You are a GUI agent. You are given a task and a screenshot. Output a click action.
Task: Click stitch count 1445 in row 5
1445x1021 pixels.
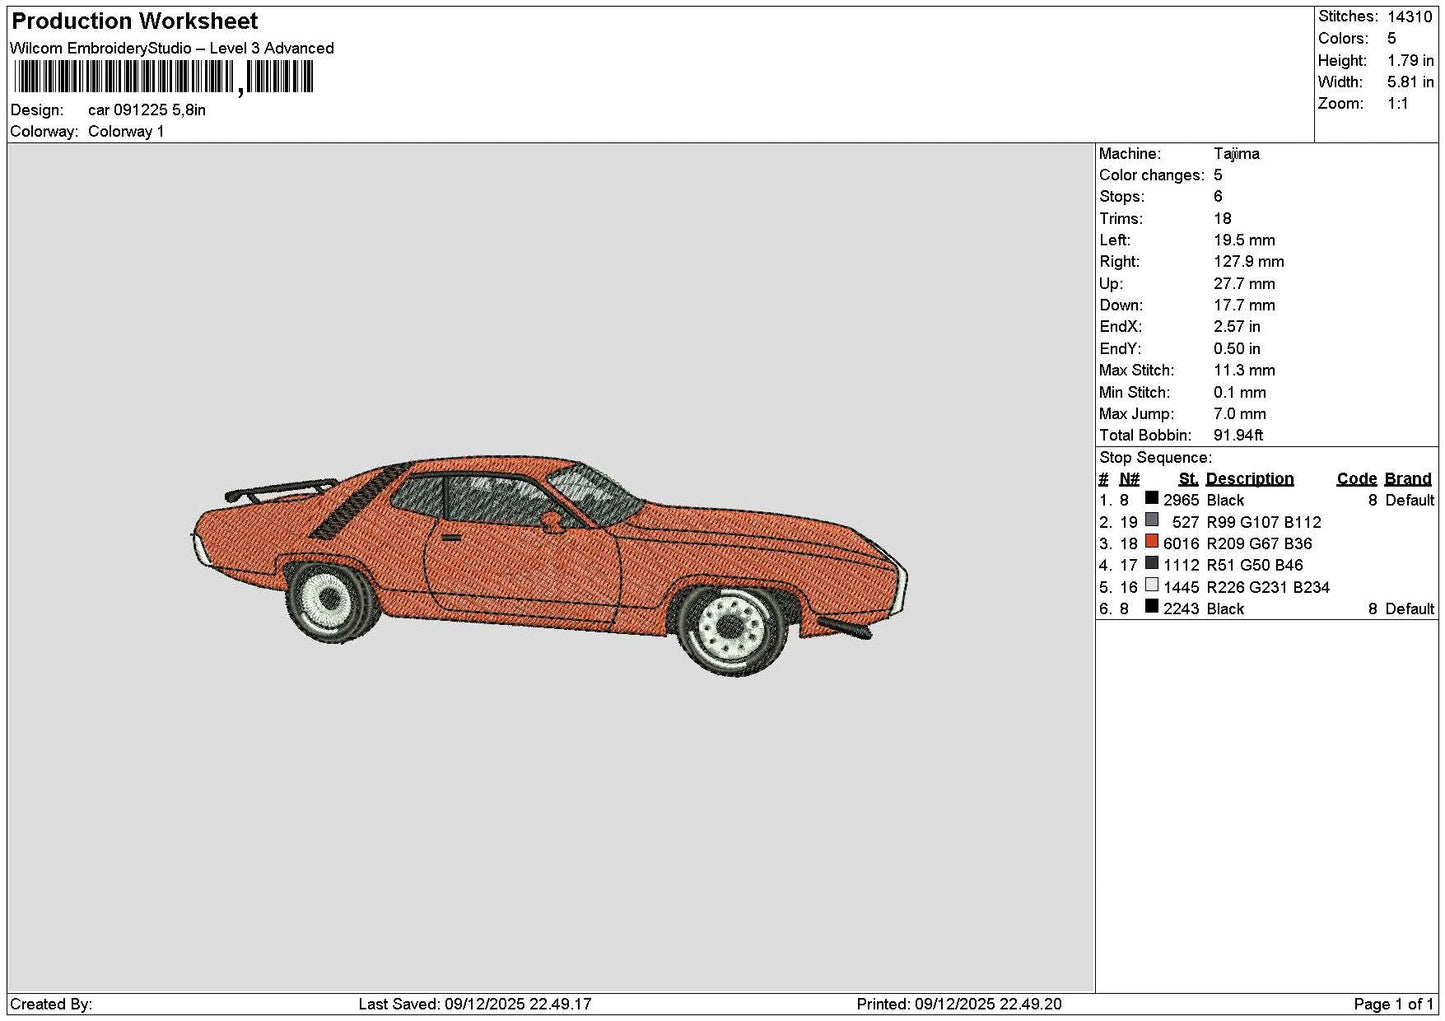point(1181,587)
